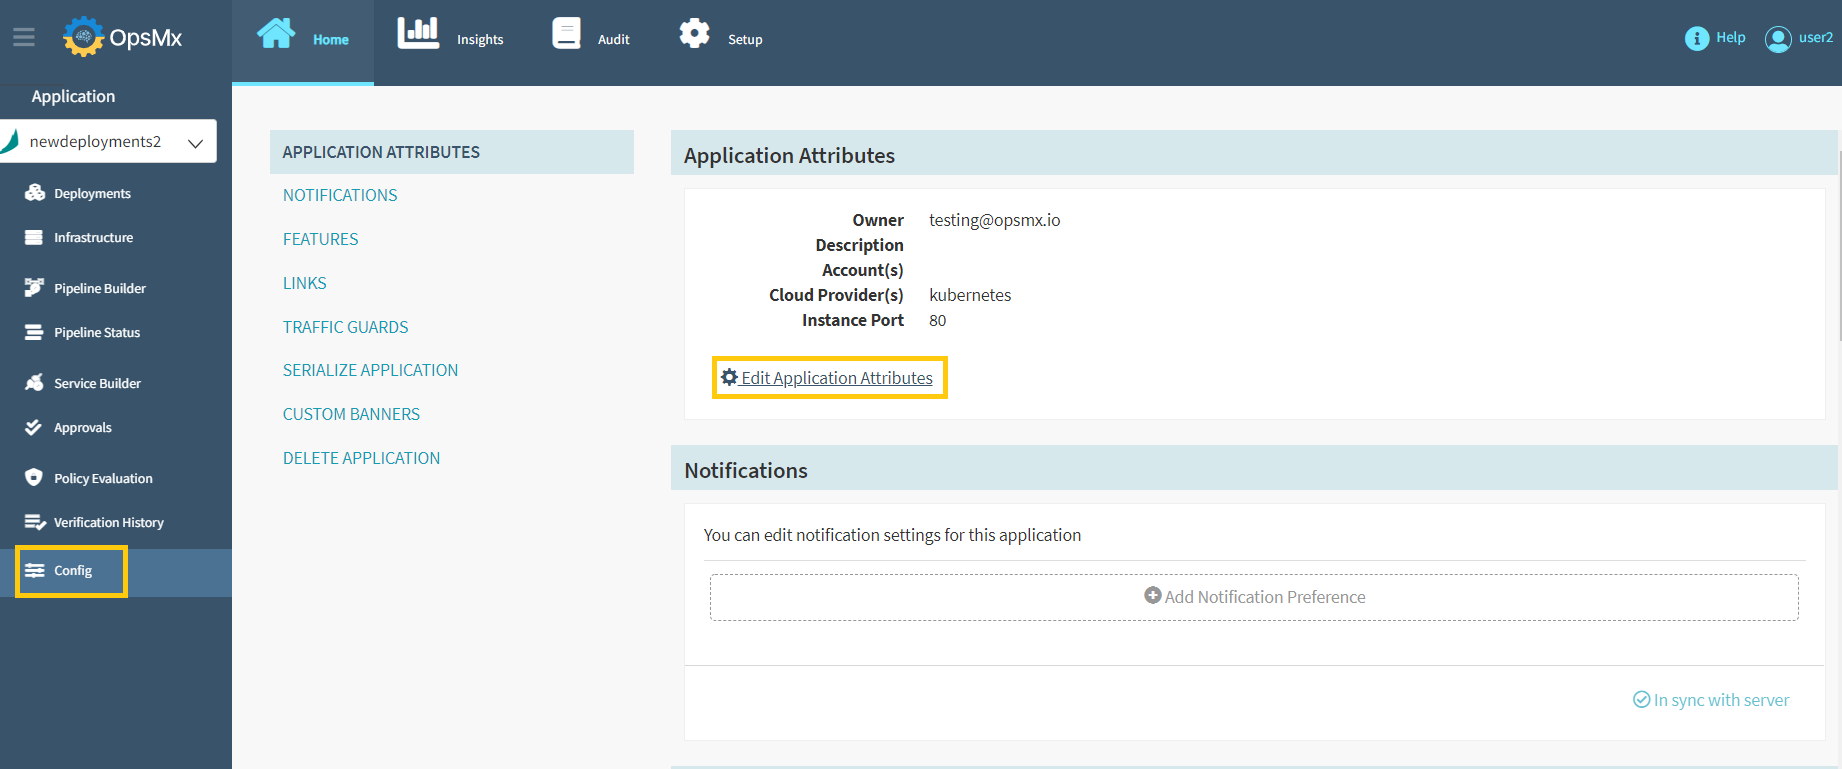
Task: Select the NOTIFICATIONS section link
Action: (340, 195)
